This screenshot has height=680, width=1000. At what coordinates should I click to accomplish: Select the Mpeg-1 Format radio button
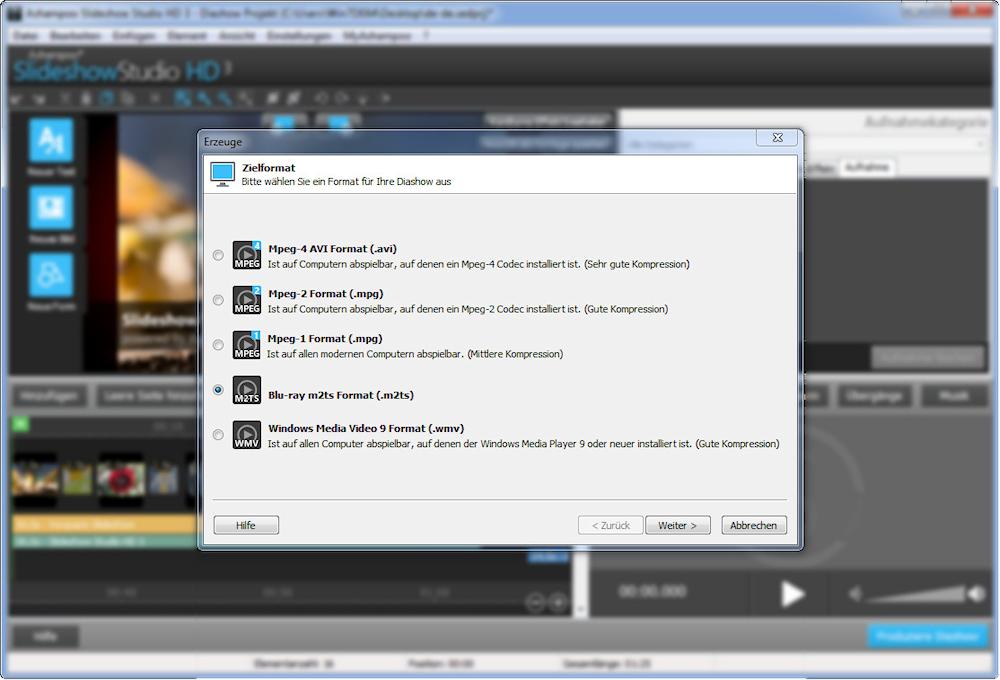click(218, 345)
